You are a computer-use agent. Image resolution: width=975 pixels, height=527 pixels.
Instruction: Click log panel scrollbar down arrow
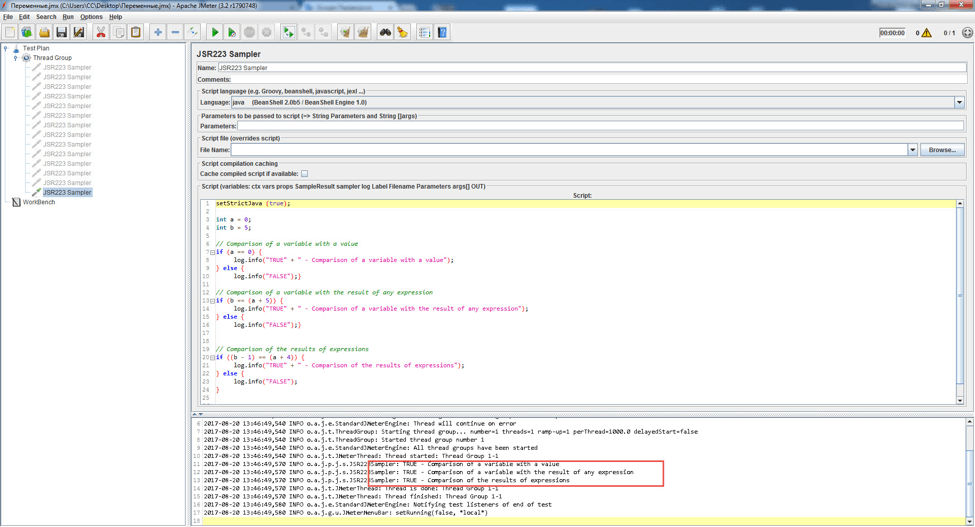[969, 521]
